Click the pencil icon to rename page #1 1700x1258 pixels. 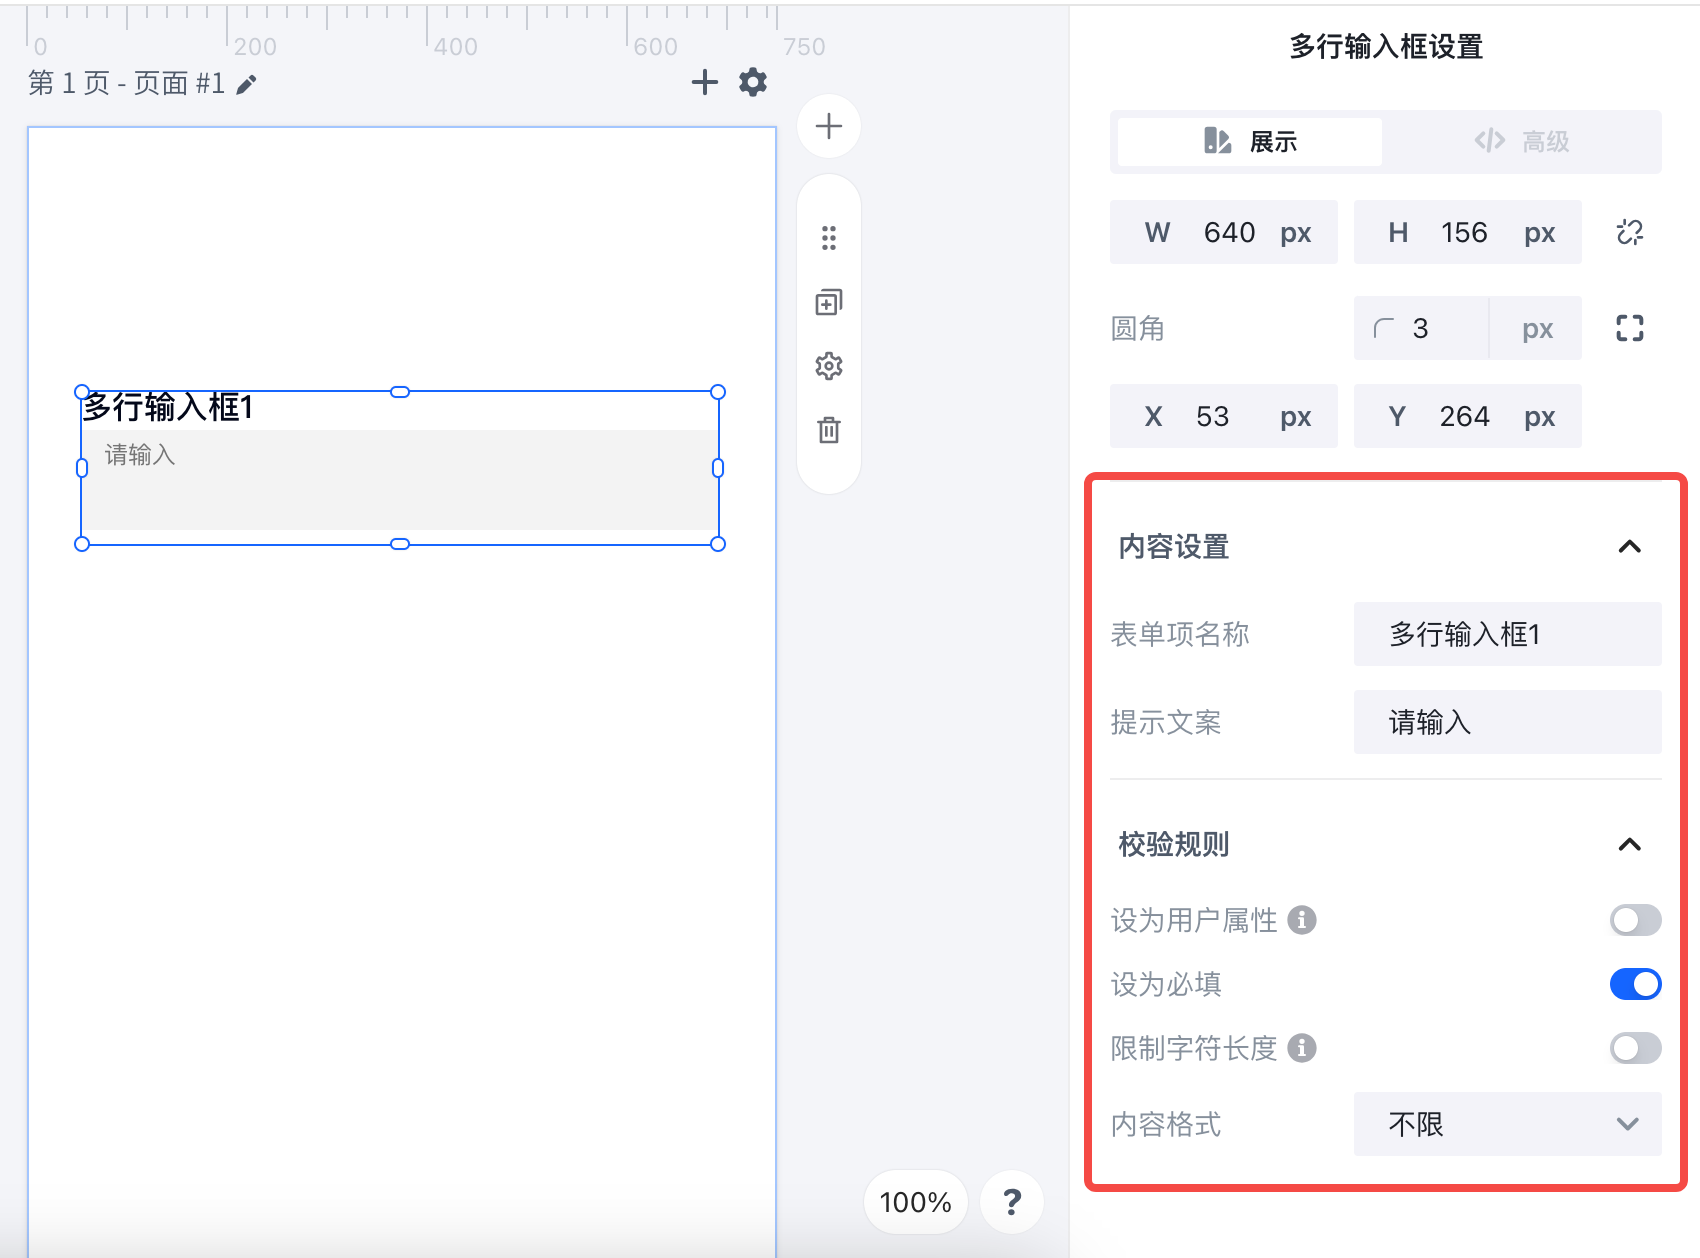point(246,85)
